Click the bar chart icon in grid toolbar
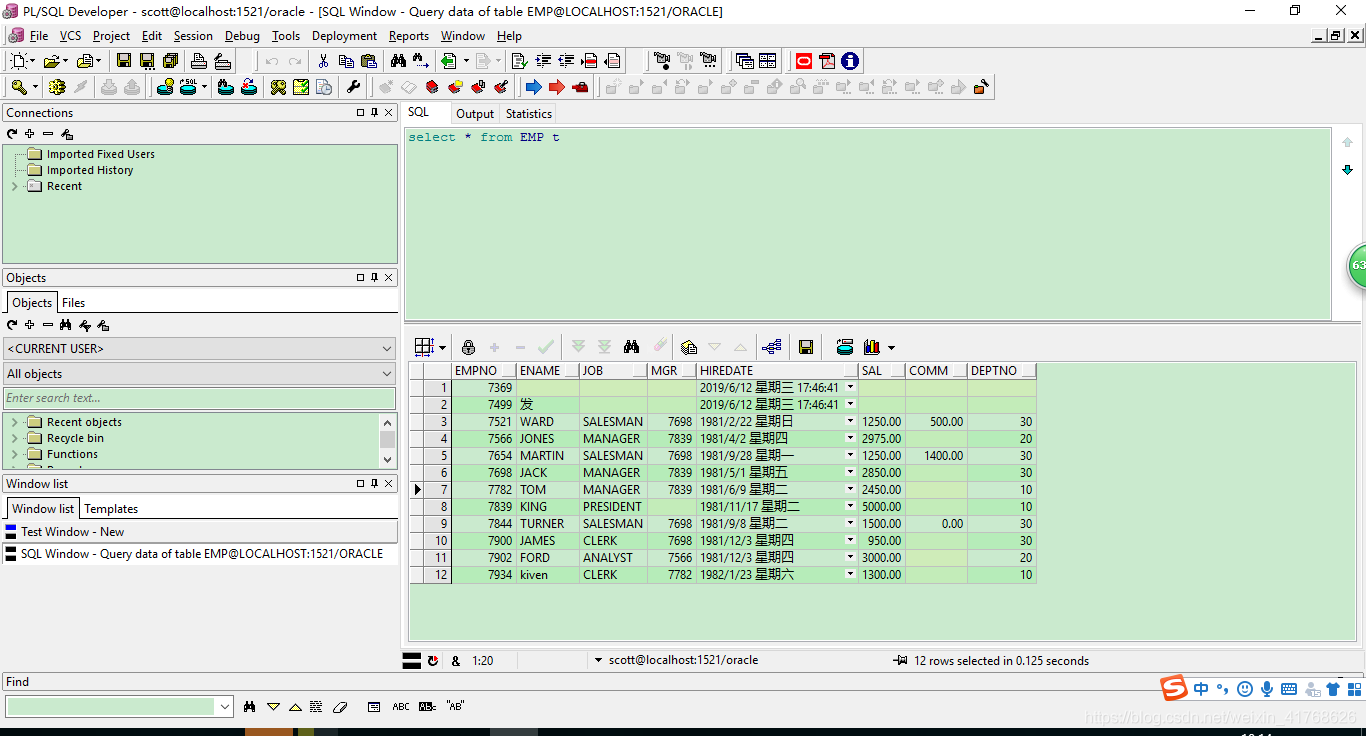This screenshot has height=736, width=1366. click(x=871, y=347)
